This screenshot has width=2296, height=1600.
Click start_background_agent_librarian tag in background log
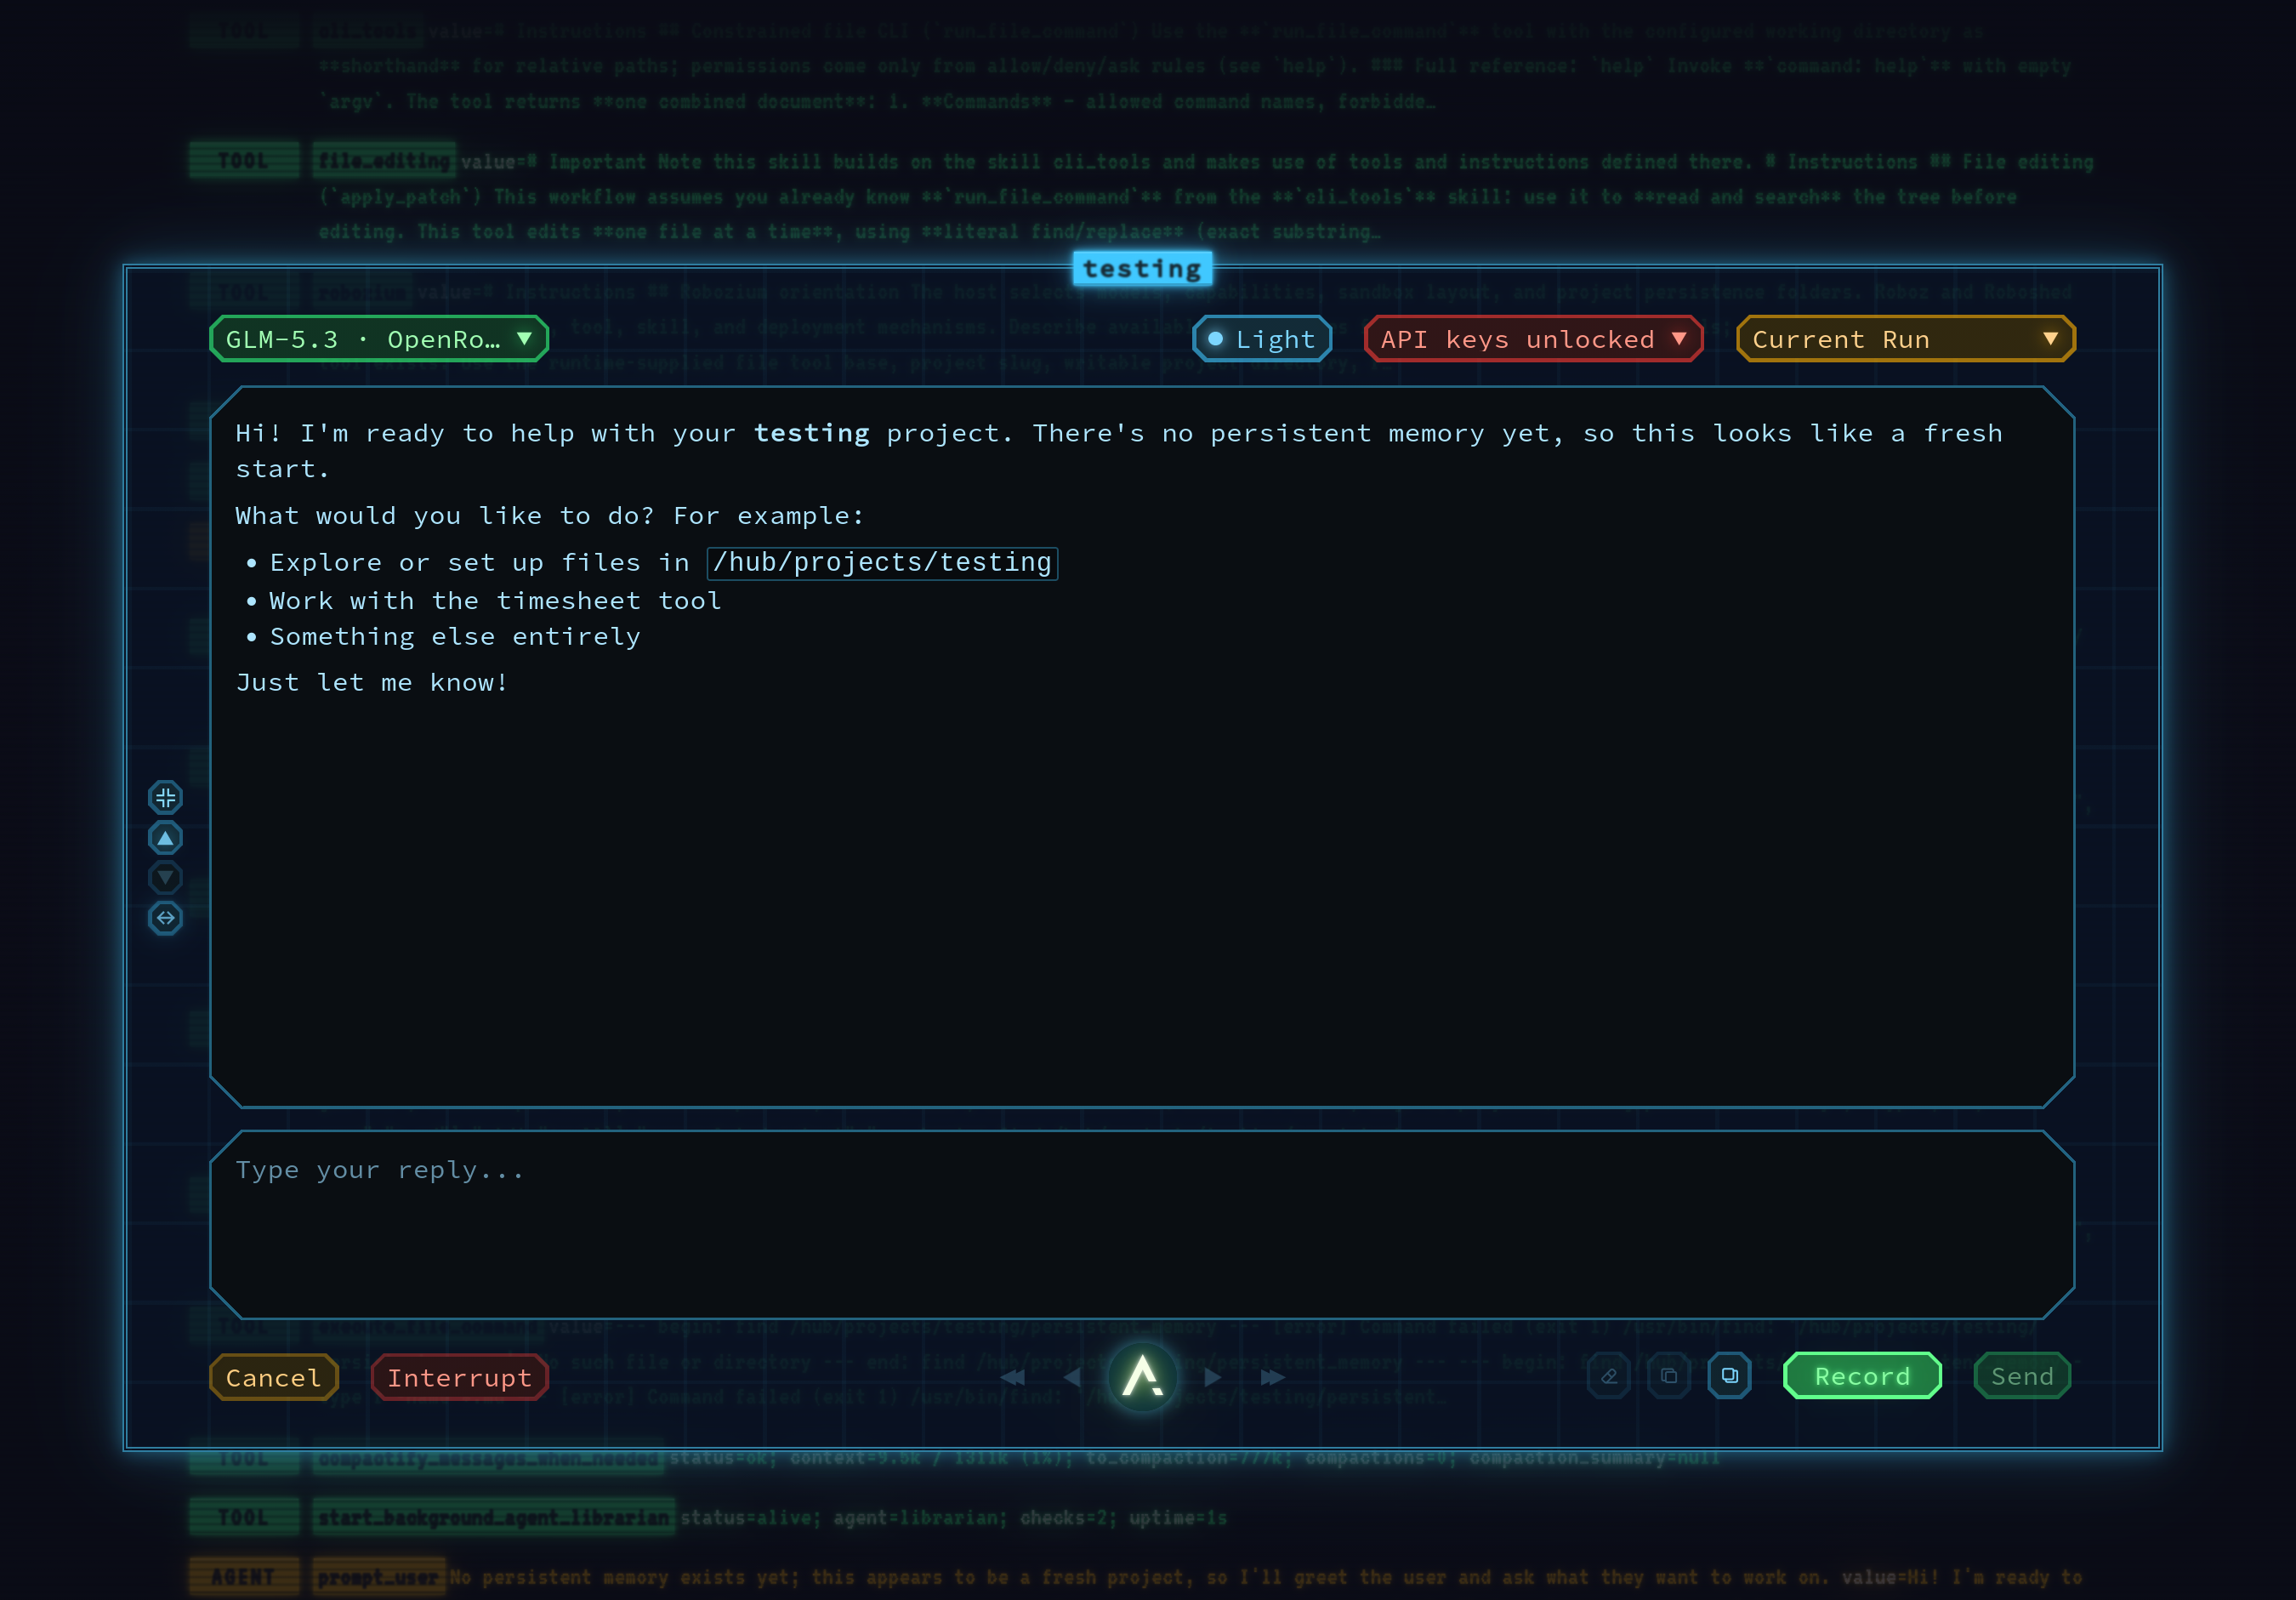493,1517
